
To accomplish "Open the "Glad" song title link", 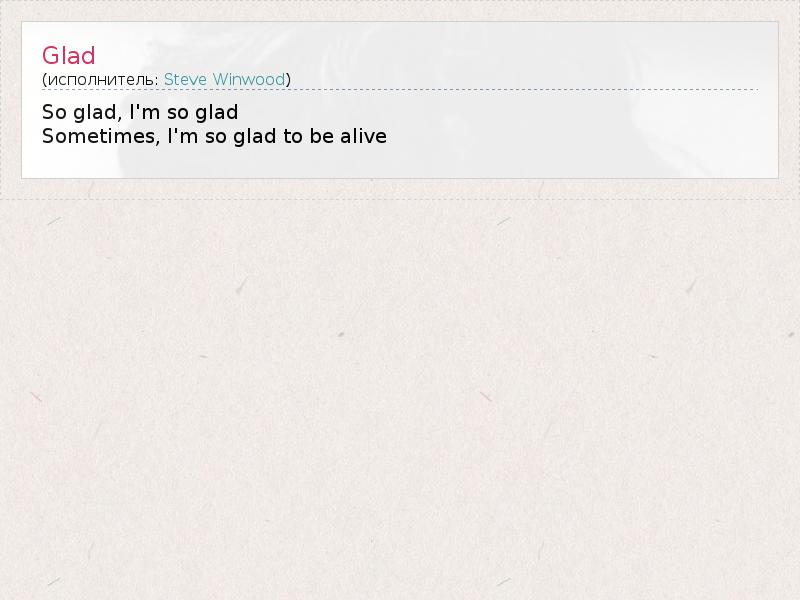I will coord(68,55).
